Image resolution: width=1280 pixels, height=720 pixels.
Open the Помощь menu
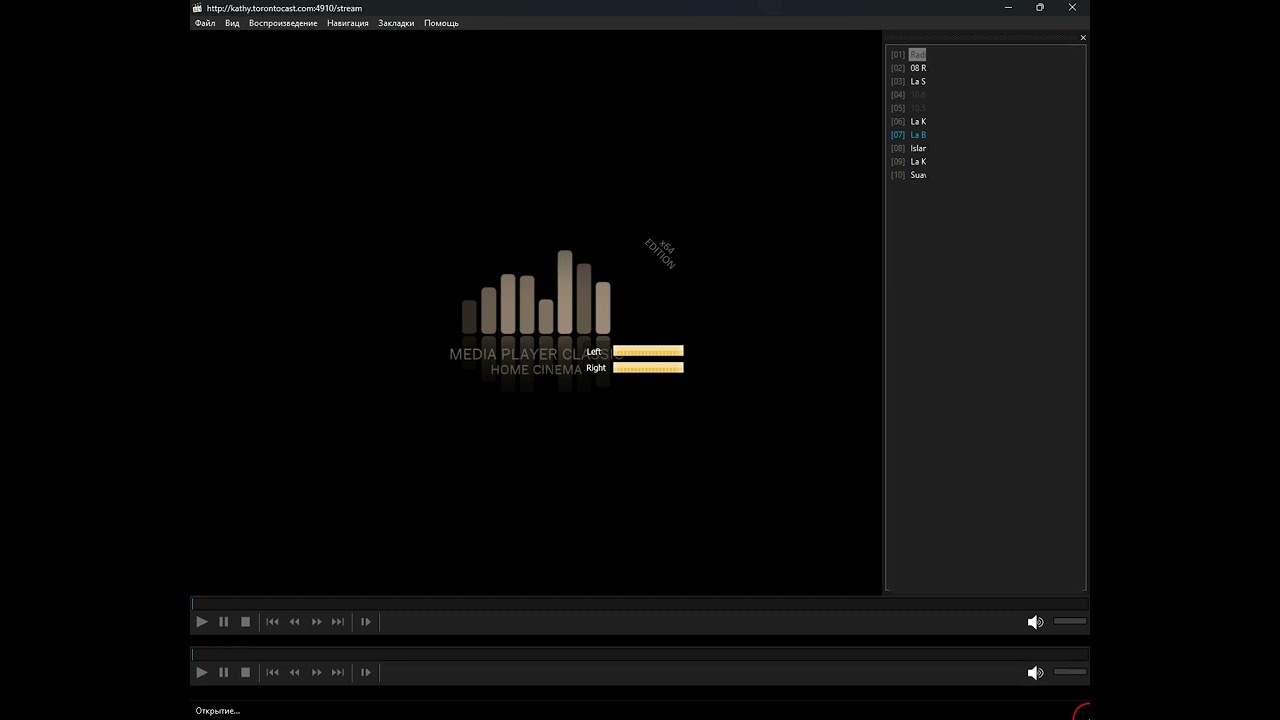tap(441, 23)
